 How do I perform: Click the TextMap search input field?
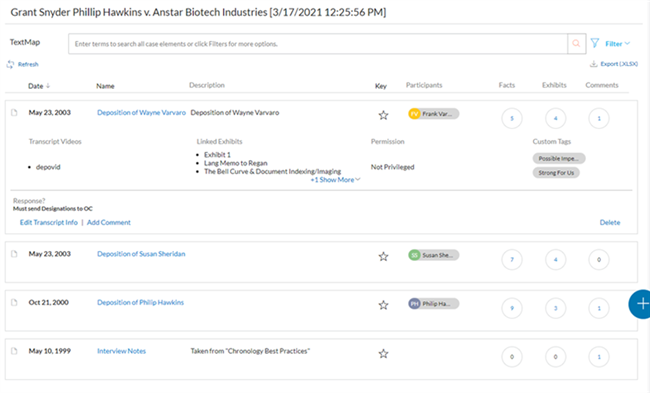(318, 44)
